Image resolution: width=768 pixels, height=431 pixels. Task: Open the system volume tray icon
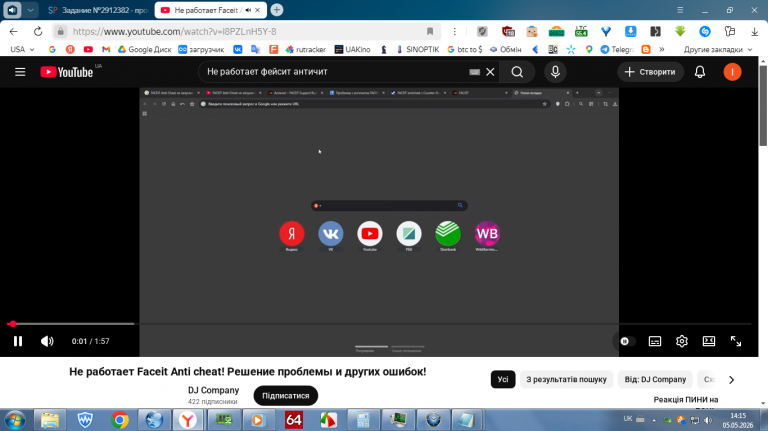tap(708, 420)
